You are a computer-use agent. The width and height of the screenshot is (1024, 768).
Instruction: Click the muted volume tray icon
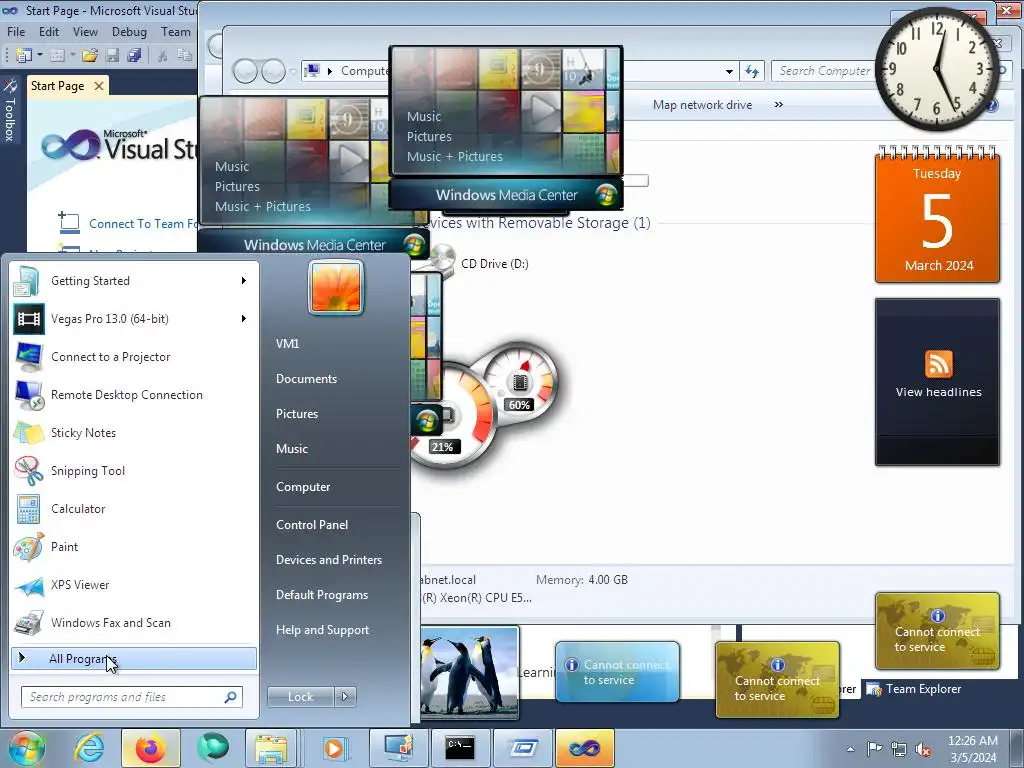923,749
